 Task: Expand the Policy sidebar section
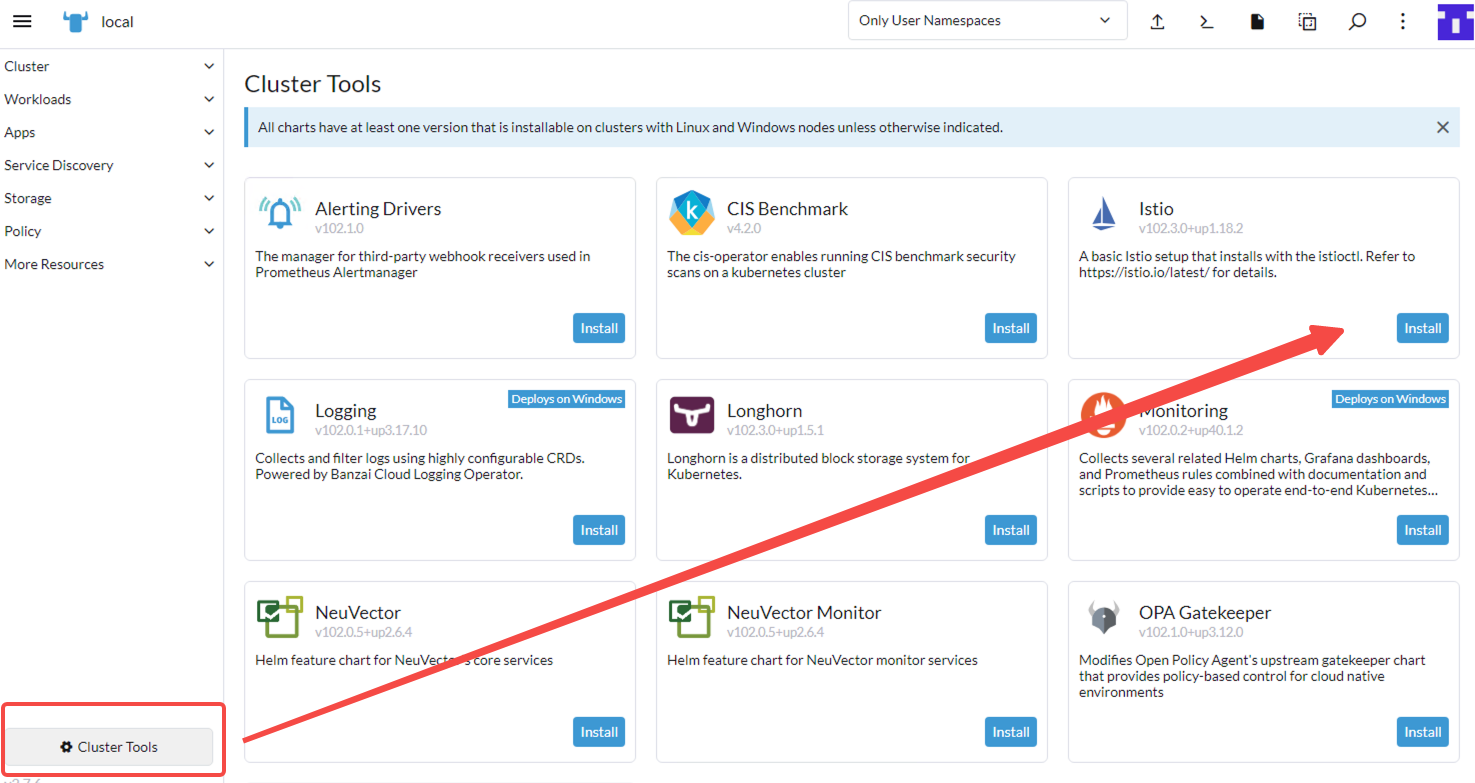pos(110,231)
